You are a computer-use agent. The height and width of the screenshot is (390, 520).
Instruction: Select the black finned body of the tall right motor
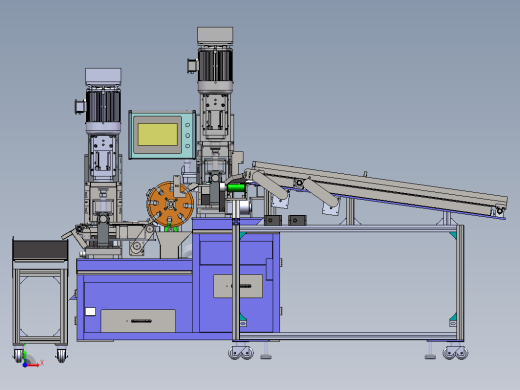[215, 65]
